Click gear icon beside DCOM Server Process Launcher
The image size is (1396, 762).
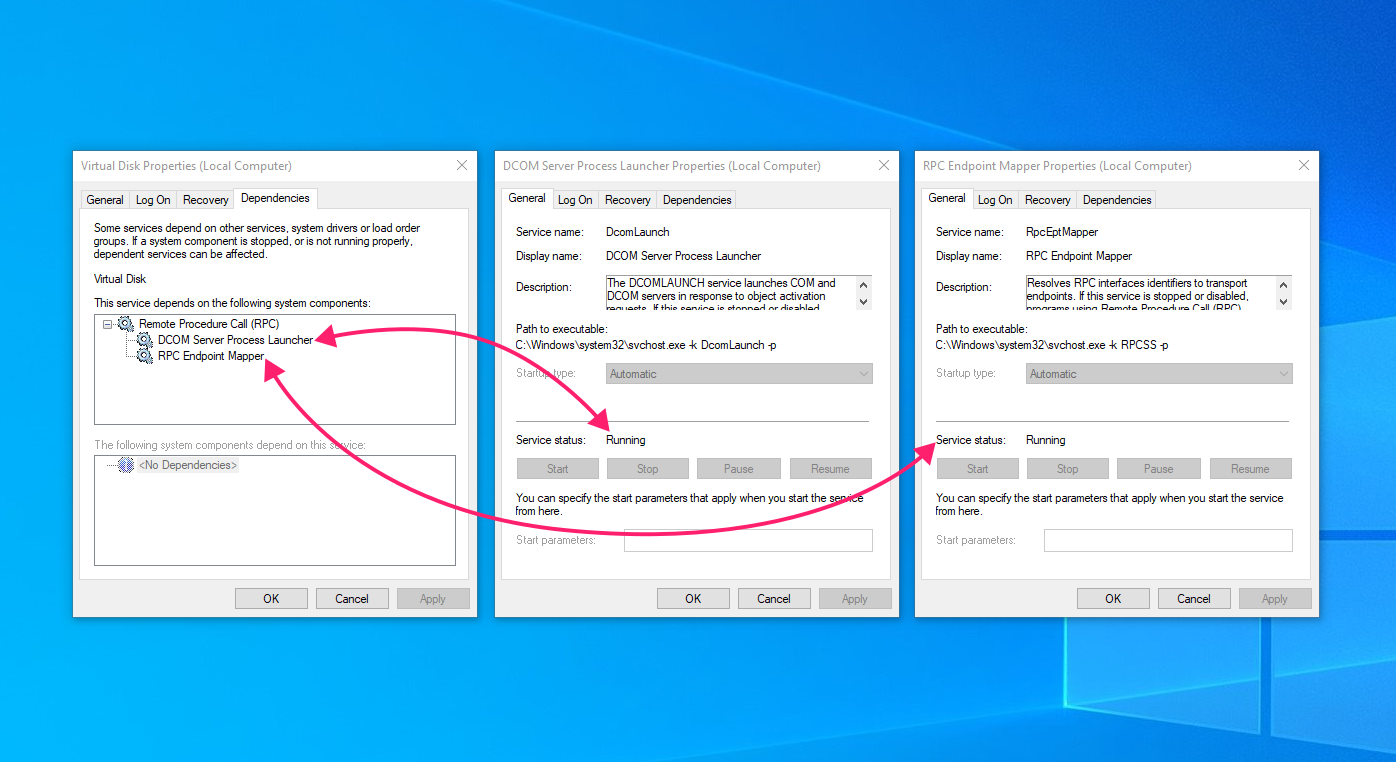pyautogui.click(x=145, y=340)
